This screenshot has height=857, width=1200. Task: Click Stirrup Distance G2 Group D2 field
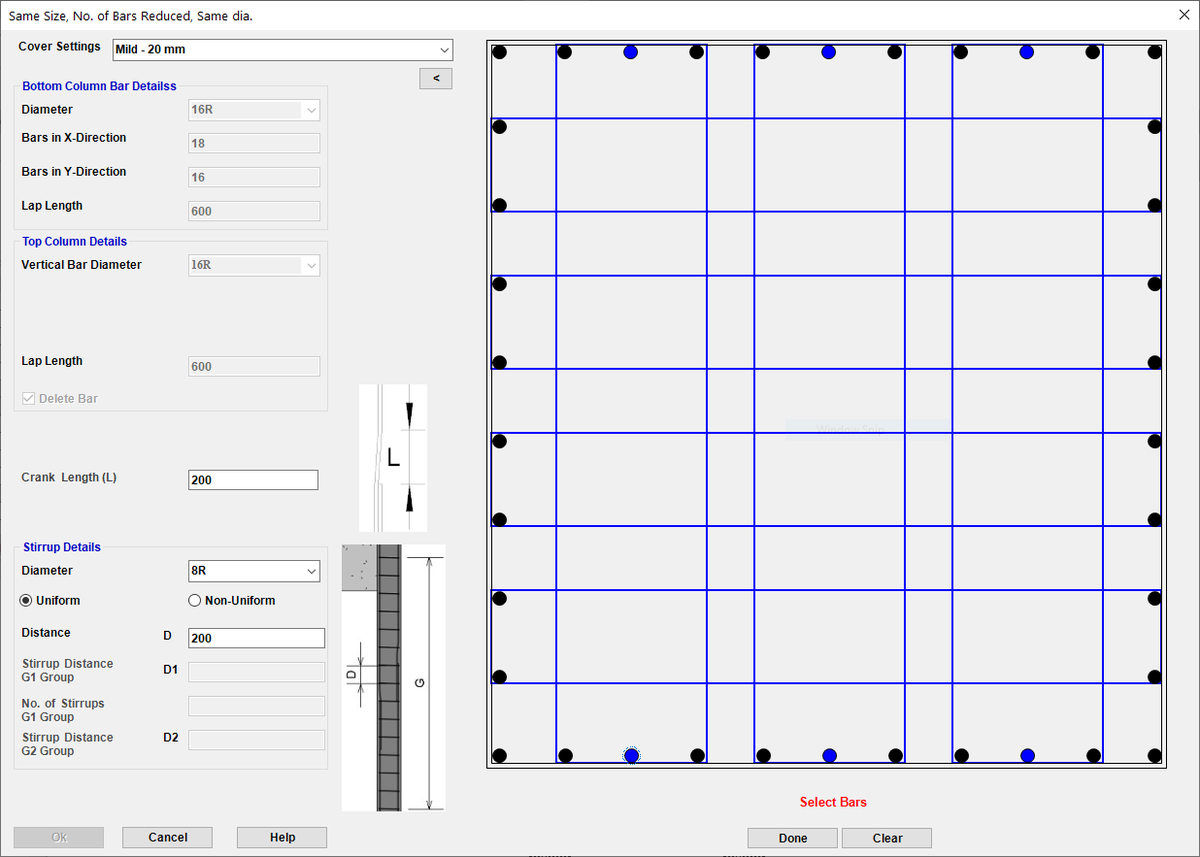point(256,740)
